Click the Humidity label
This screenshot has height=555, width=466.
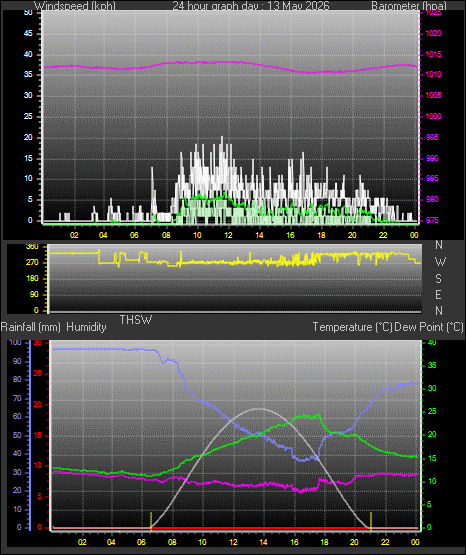click(x=86, y=327)
